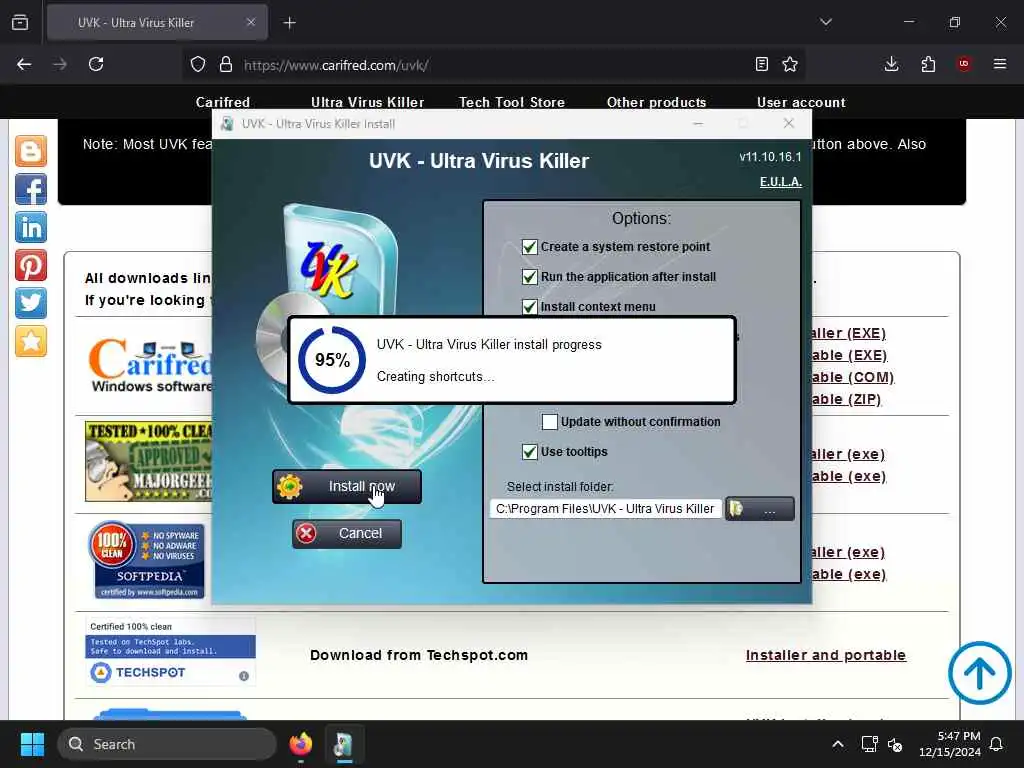Open the E.U.L.A. link
Screen dimensions: 1024x768
(x=780, y=182)
